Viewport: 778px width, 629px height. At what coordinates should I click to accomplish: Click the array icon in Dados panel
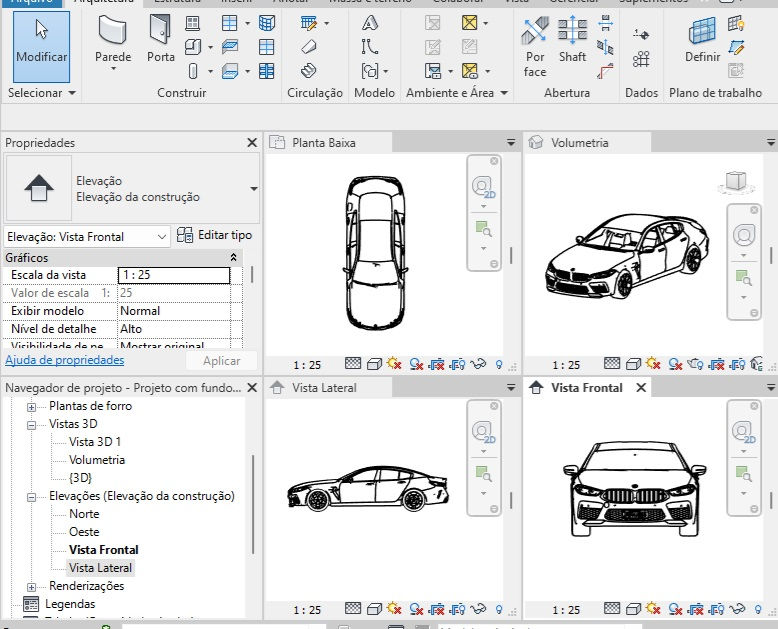[x=641, y=60]
